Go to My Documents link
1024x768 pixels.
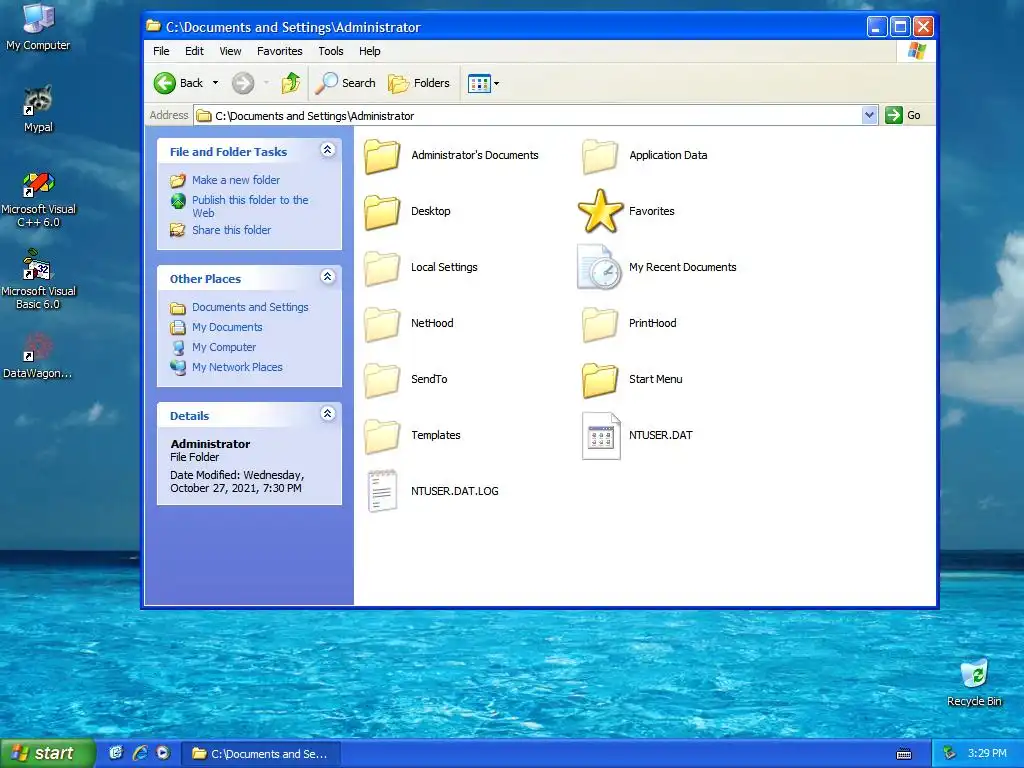click(x=227, y=327)
